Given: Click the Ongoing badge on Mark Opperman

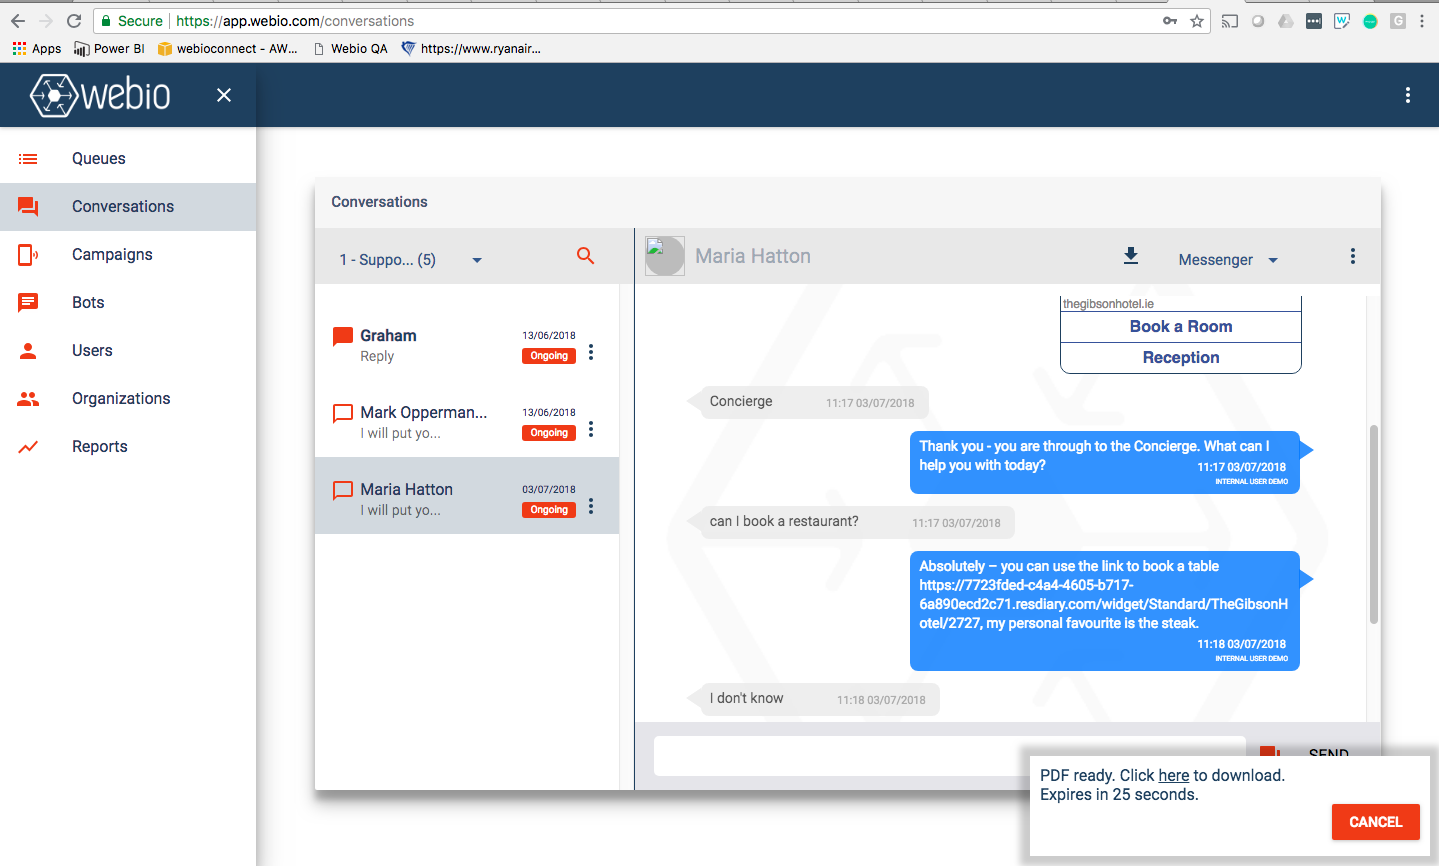Looking at the screenshot, I should 549,433.
